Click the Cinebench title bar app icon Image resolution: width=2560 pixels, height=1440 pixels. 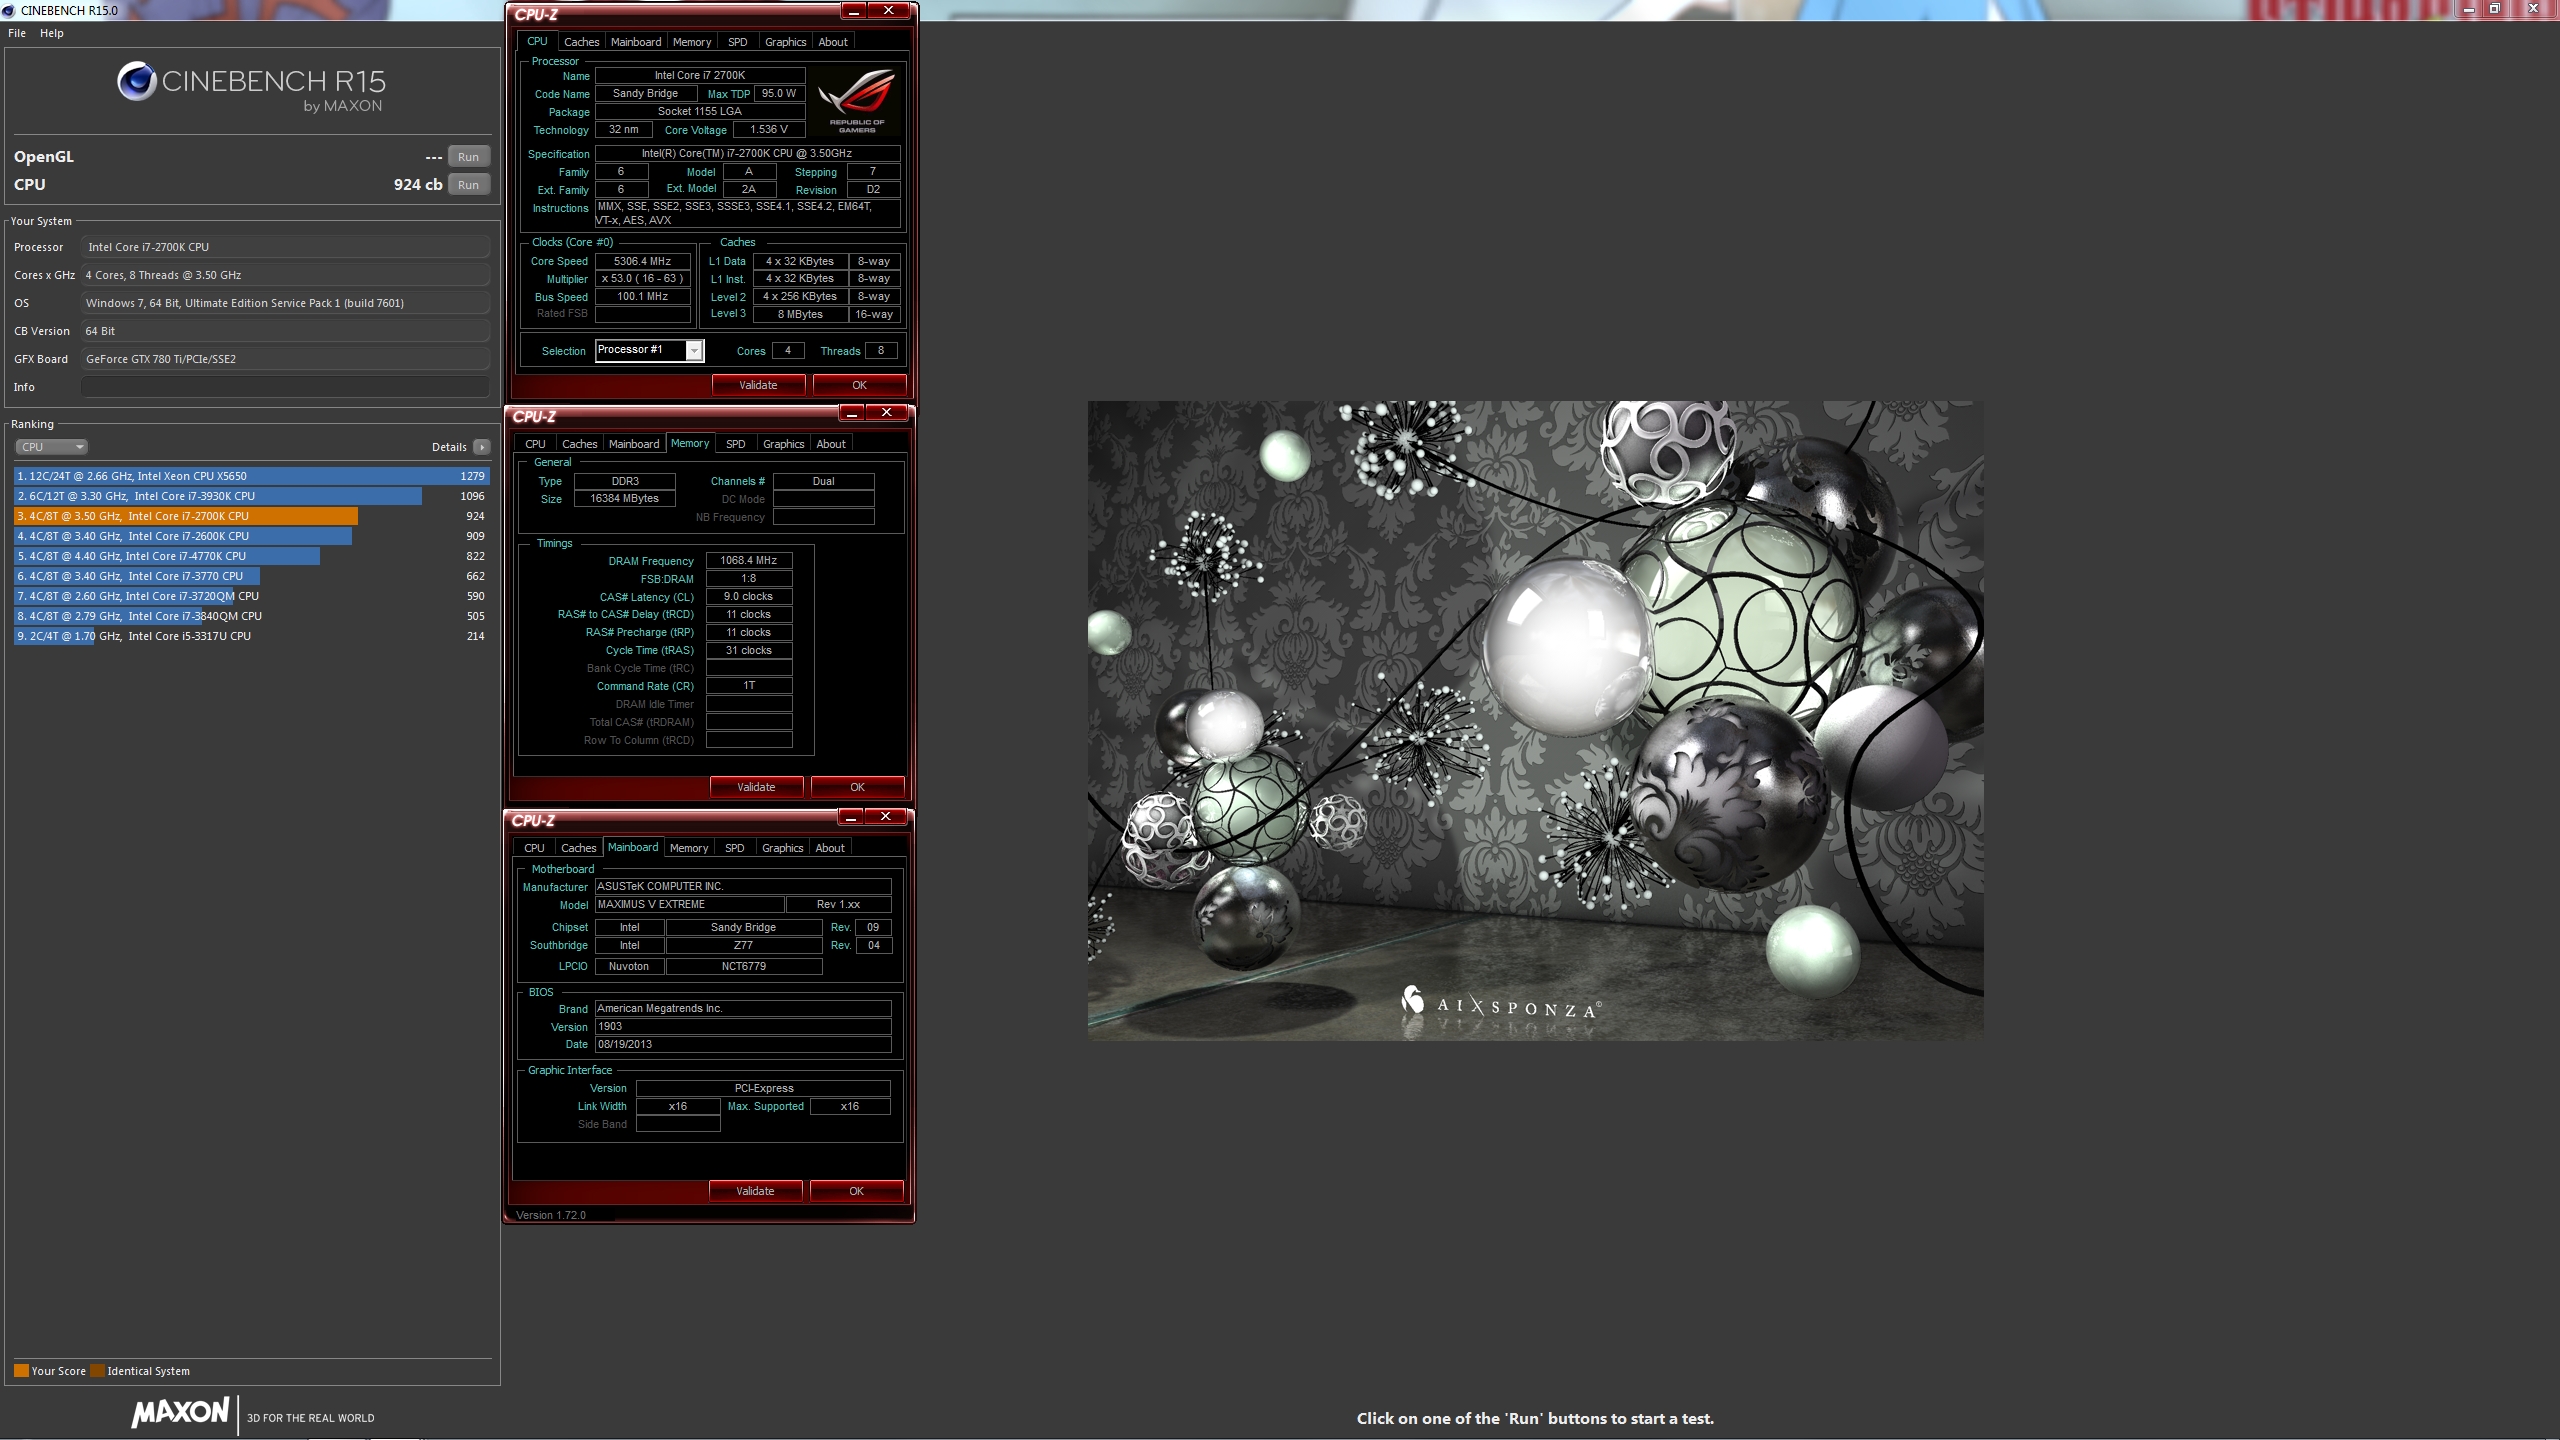click(9, 10)
